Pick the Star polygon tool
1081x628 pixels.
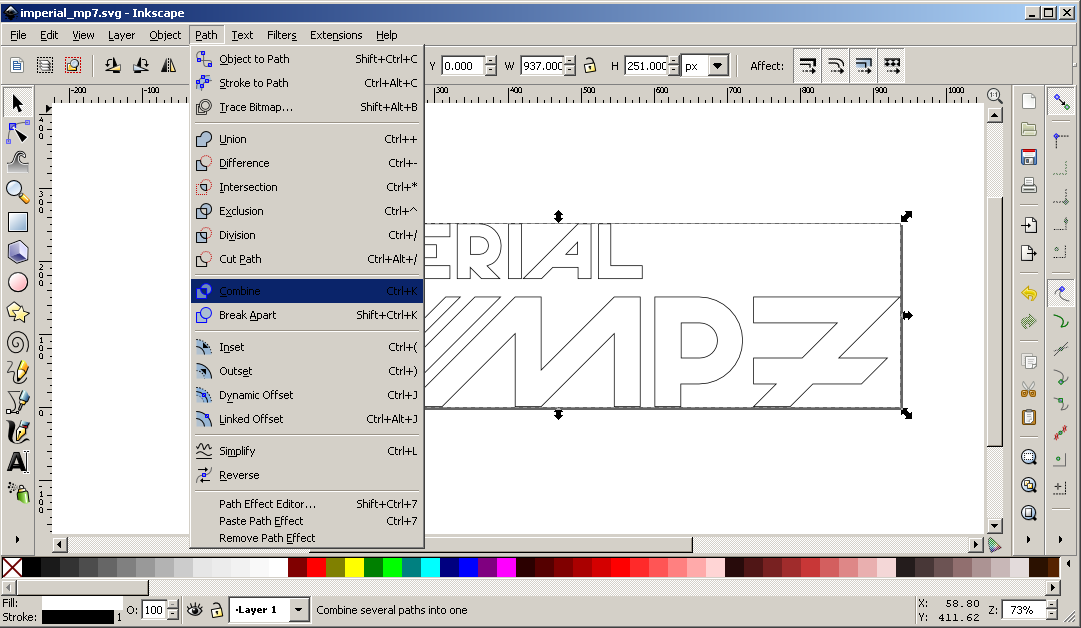pyautogui.click(x=17, y=312)
